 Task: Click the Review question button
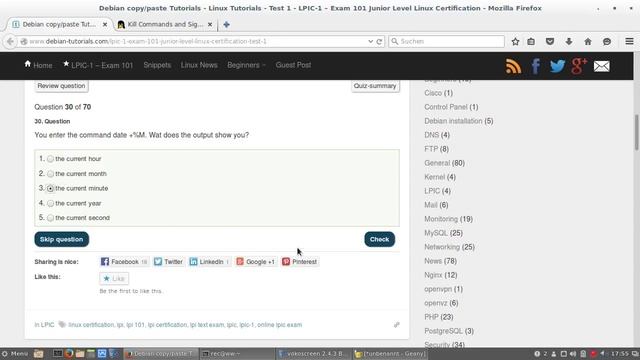tap(61, 86)
